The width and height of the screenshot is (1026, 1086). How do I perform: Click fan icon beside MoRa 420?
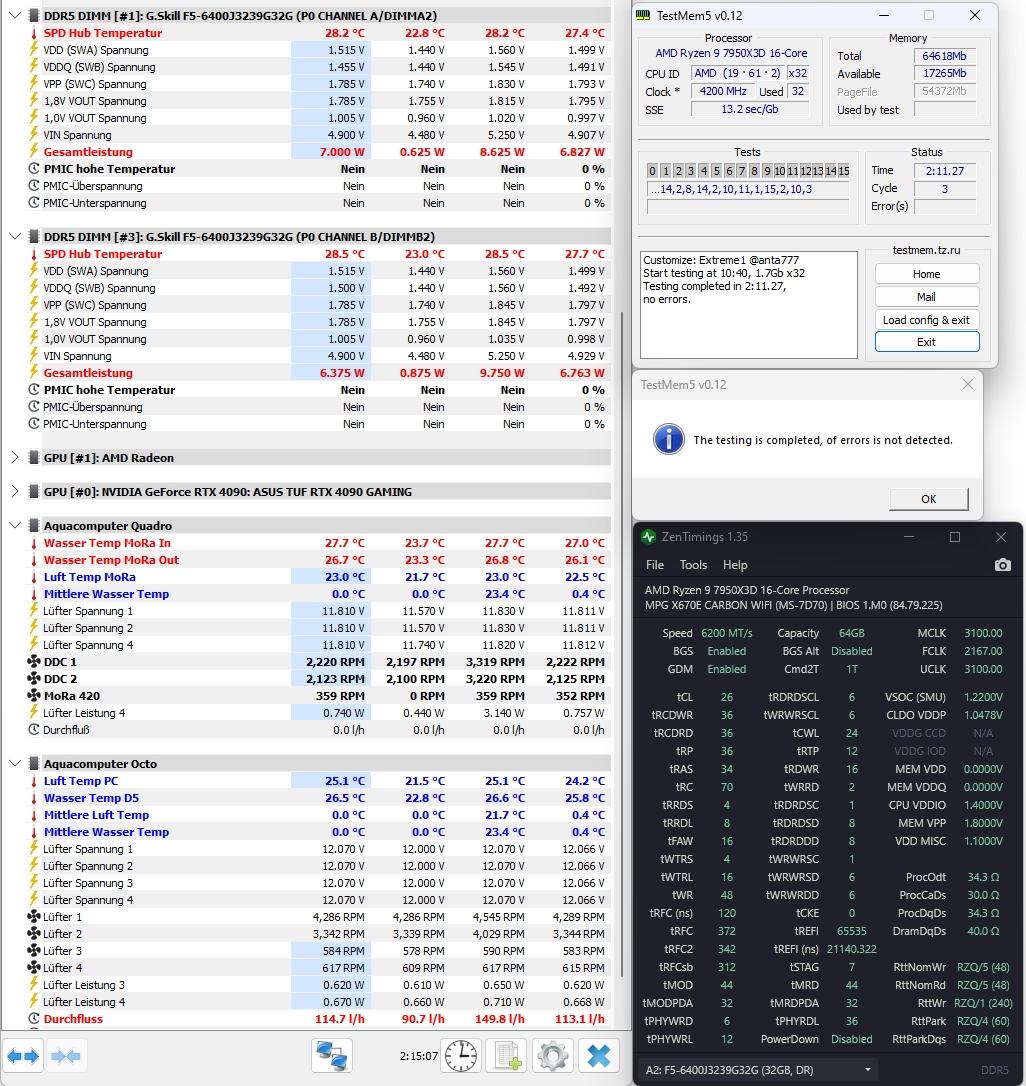point(33,695)
